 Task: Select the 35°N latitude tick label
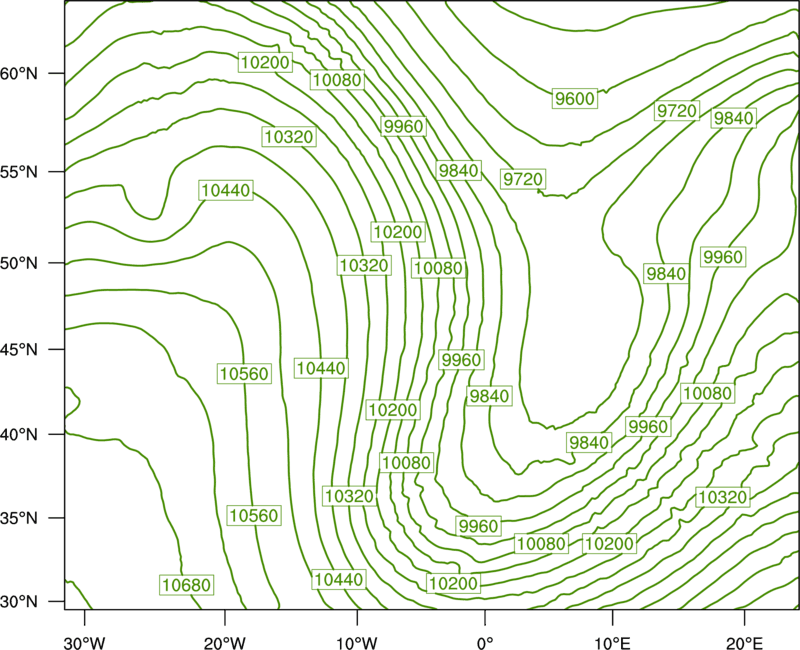click(19, 518)
